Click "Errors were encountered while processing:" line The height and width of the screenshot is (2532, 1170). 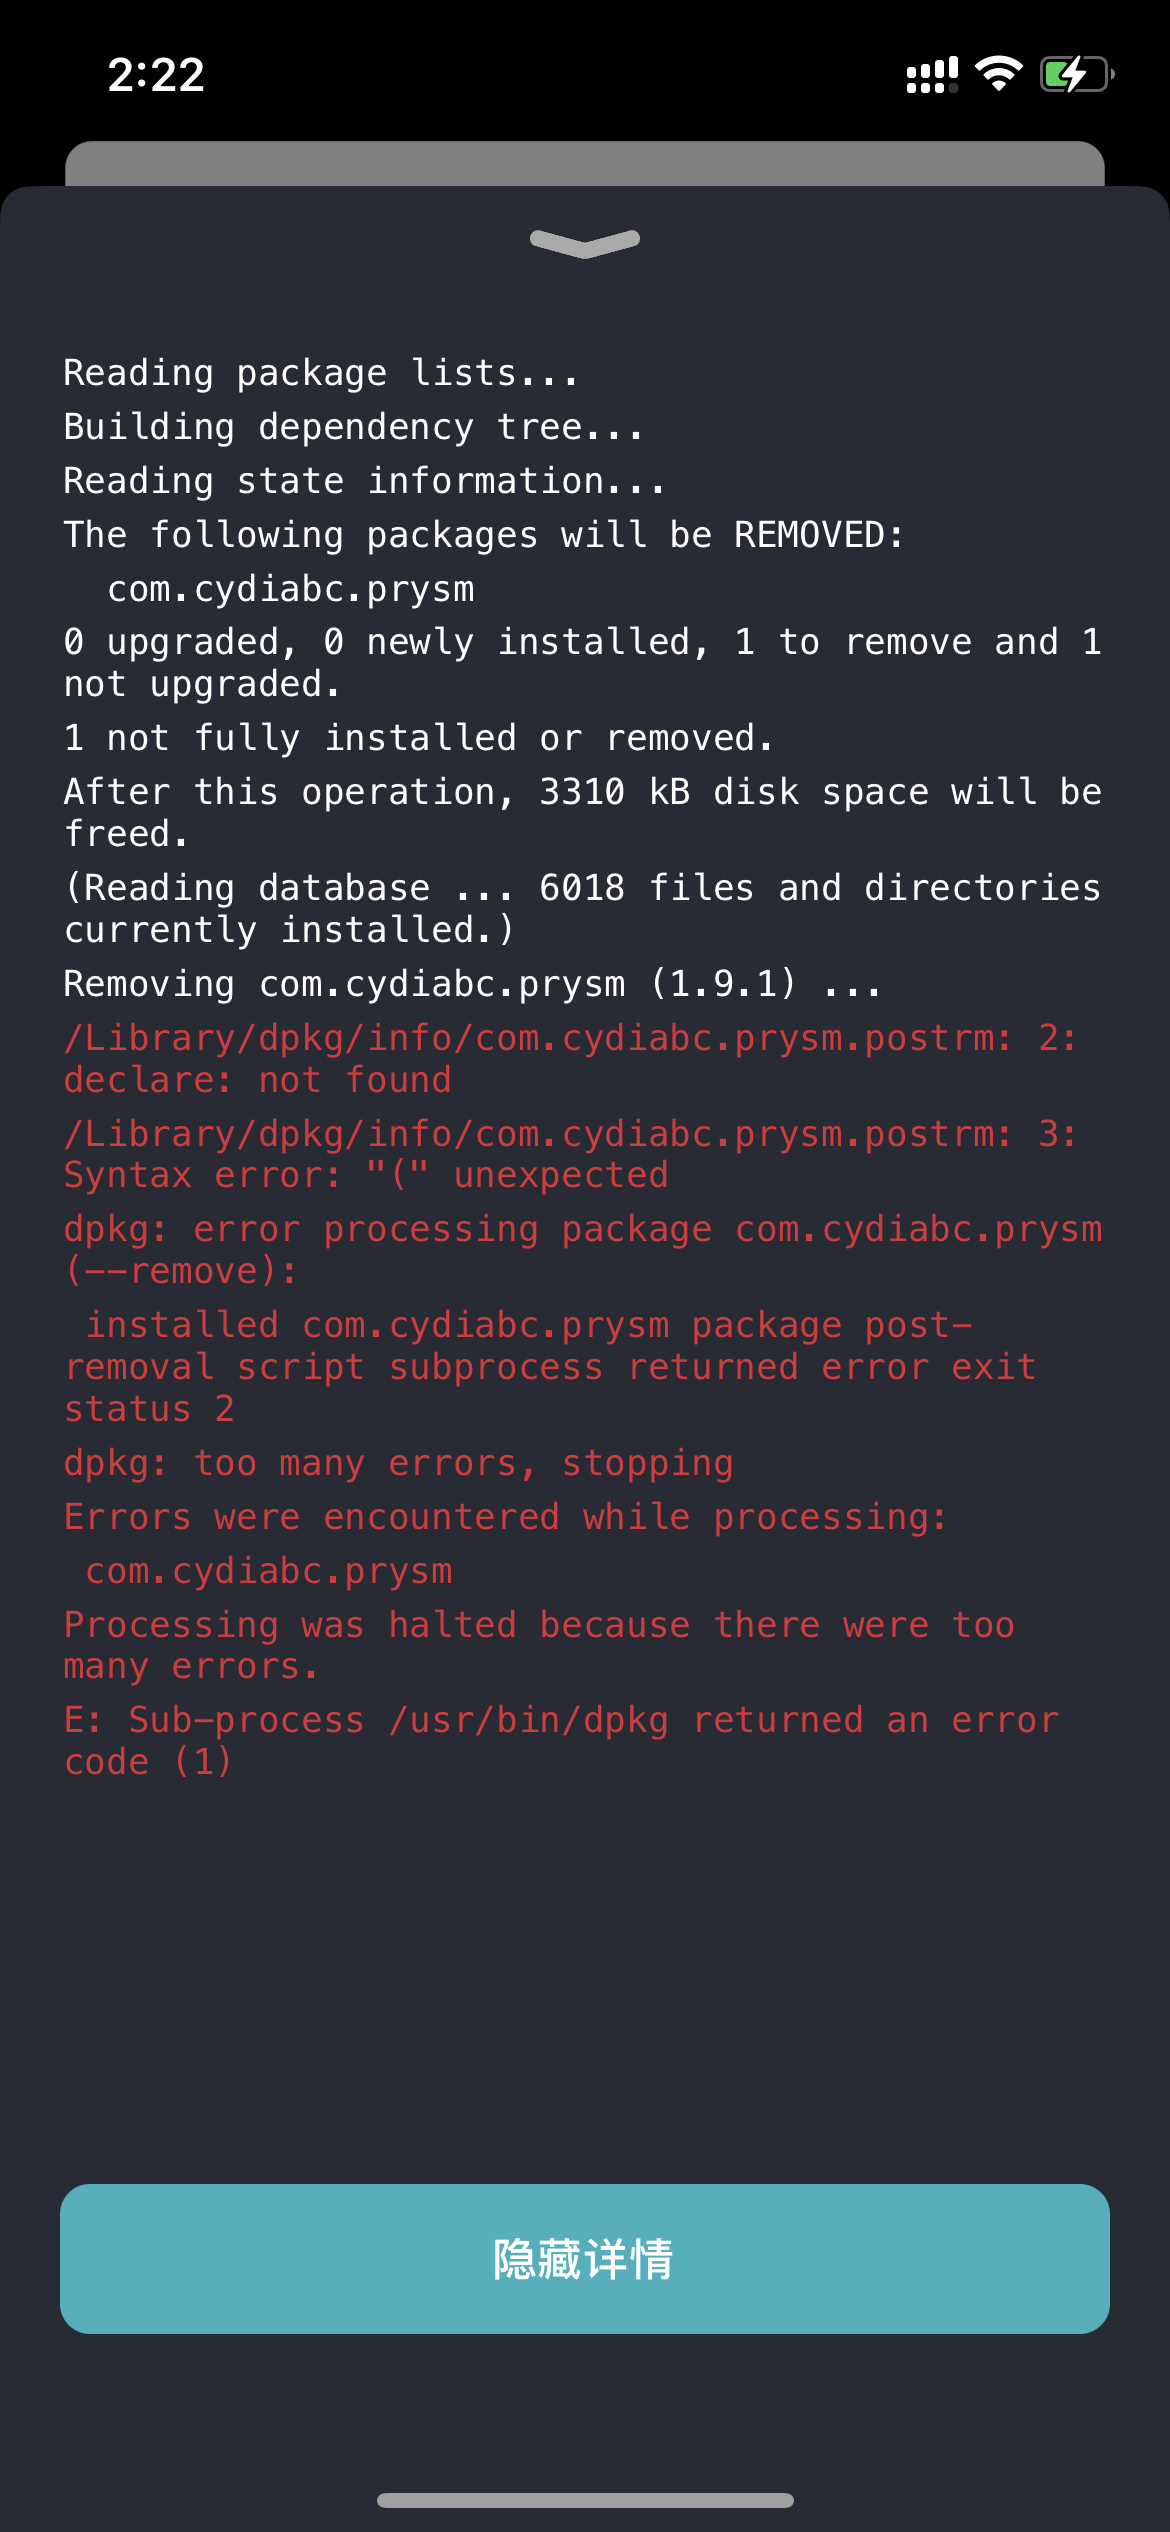[x=505, y=1517]
